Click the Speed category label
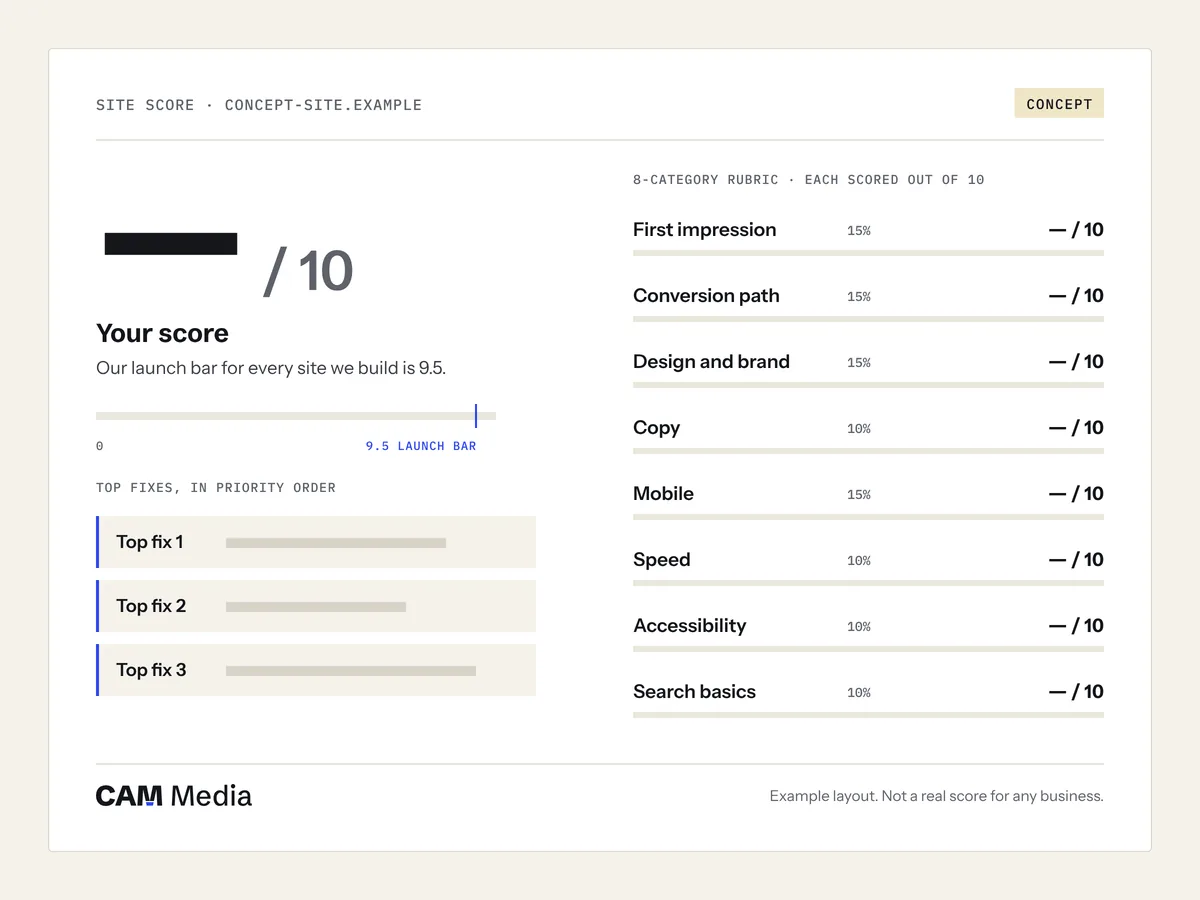Viewport: 1200px width, 900px height. 661,560
